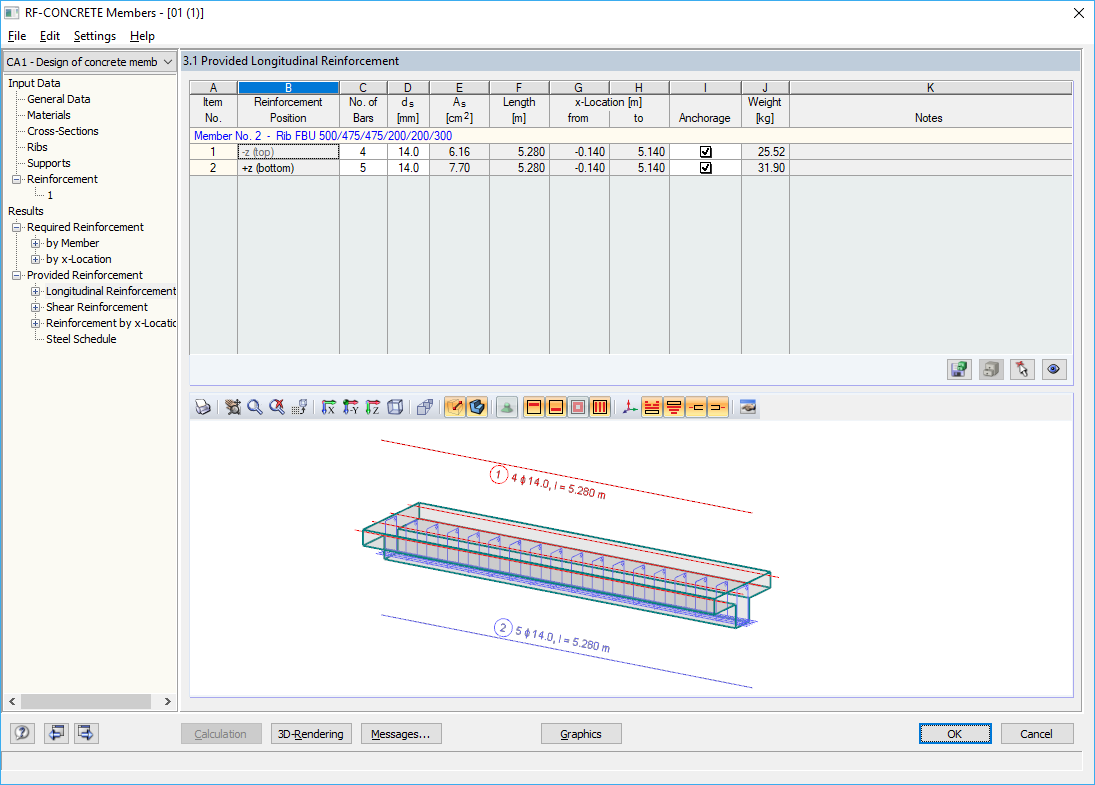The width and height of the screenshot is (1095, 785).
Task: Click the gray drawer cabinet icon
Action: (x=991, y=369)
